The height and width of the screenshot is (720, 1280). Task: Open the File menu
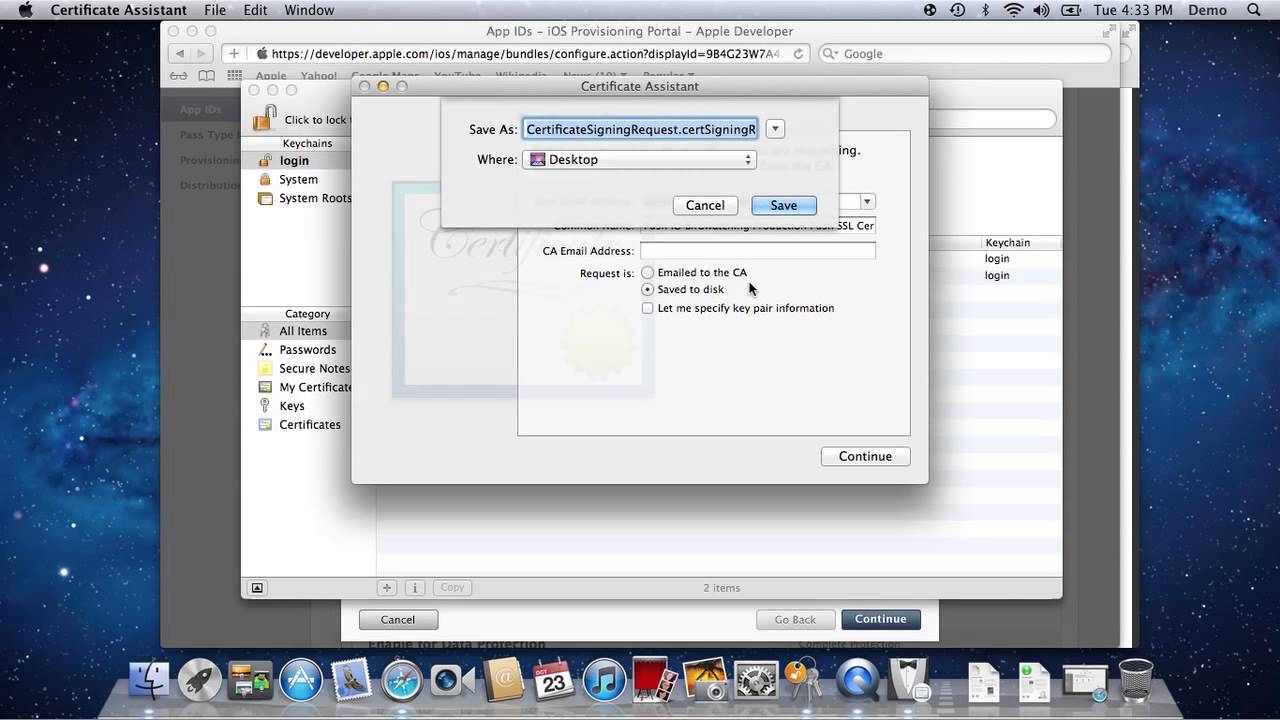tap(215, 10)
